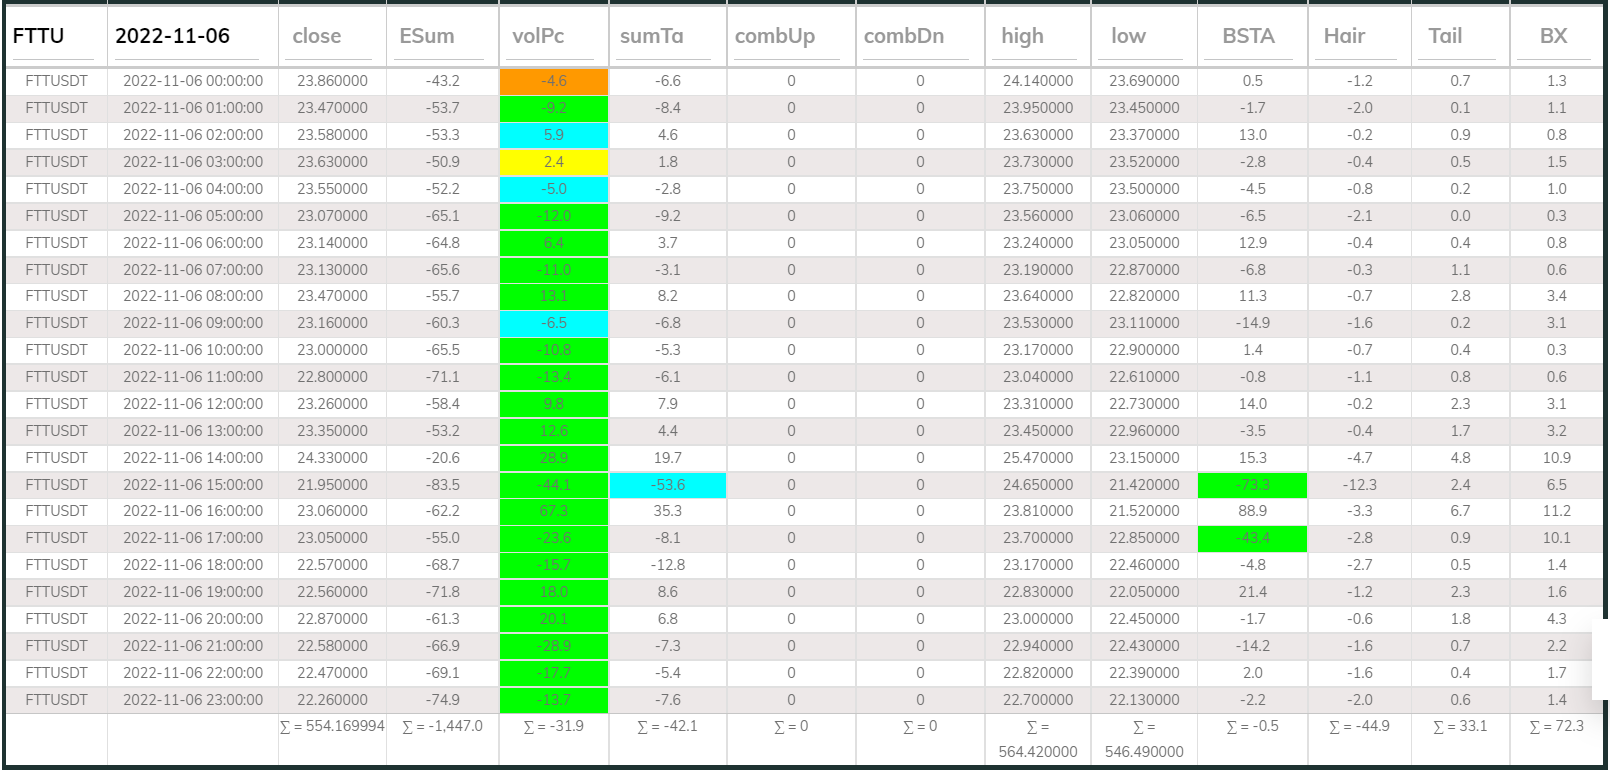1610x770 pixels.
Task: Click close value 24.330000
Action: pos(332,458)
